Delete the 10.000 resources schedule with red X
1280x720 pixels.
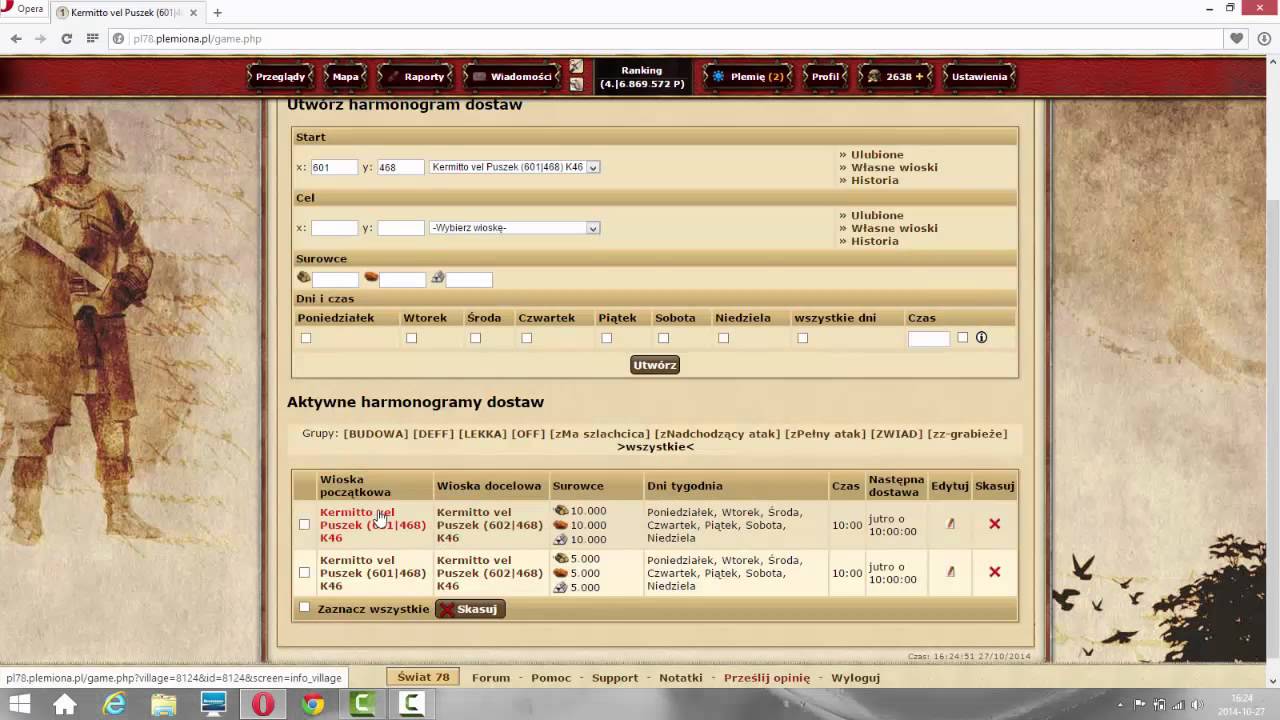point(994,523)
